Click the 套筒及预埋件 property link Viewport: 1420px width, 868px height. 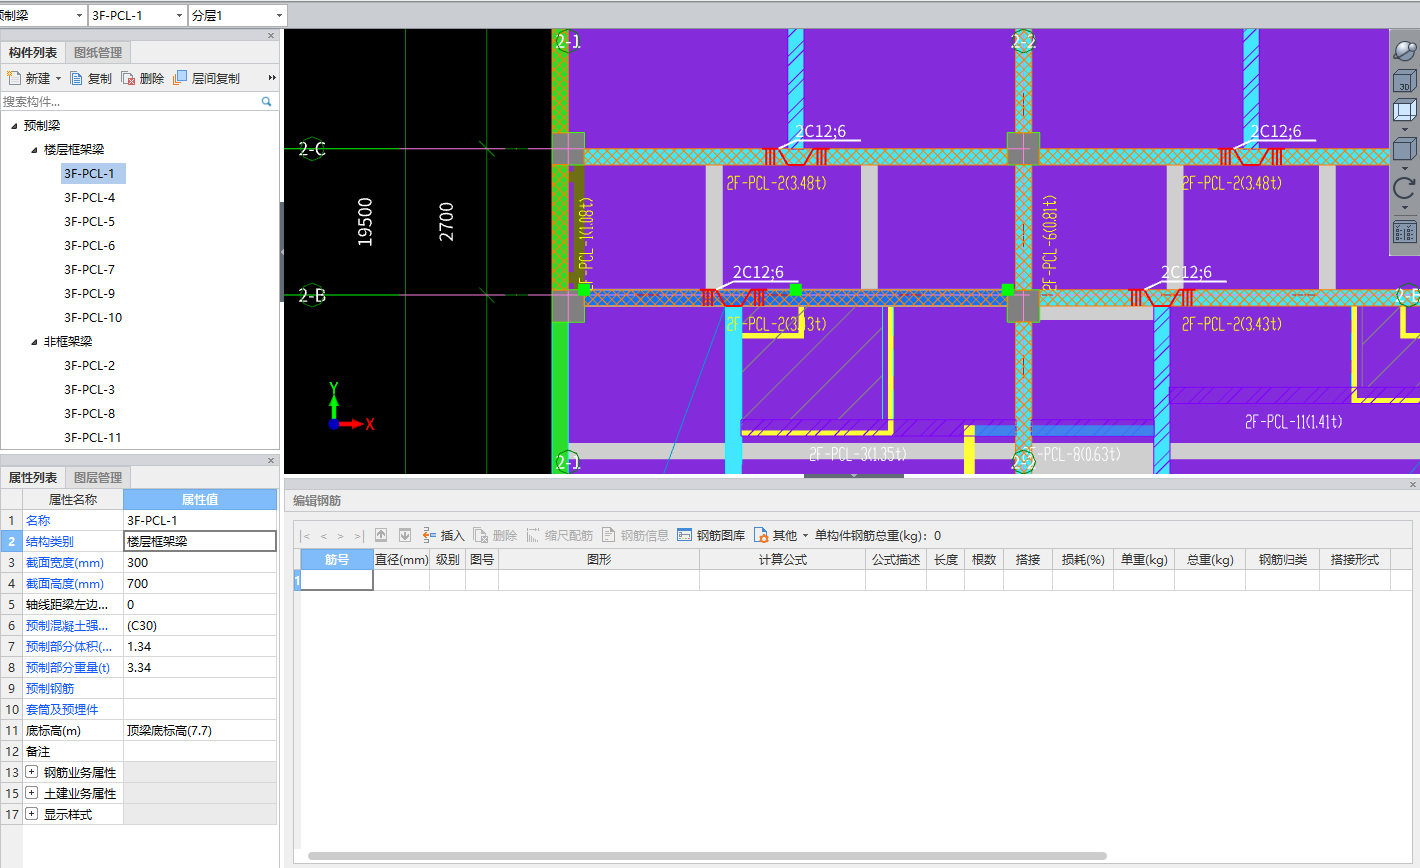(62, 710)
